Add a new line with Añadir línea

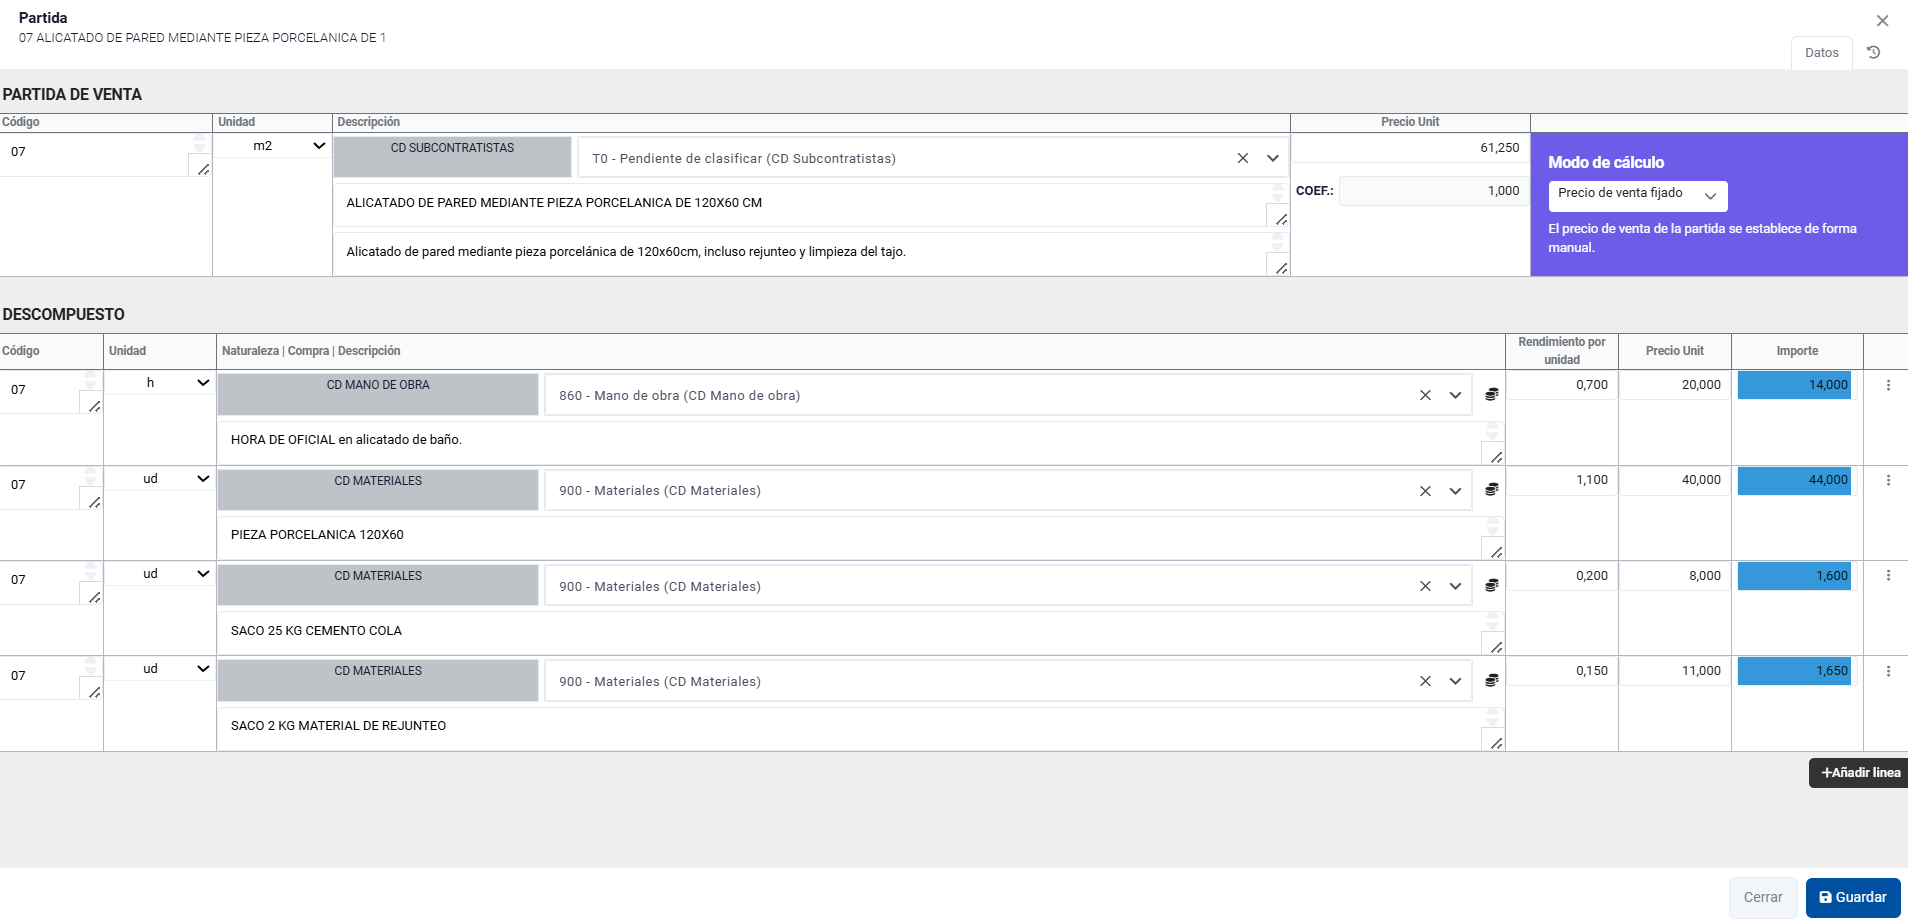(1859, 773)
